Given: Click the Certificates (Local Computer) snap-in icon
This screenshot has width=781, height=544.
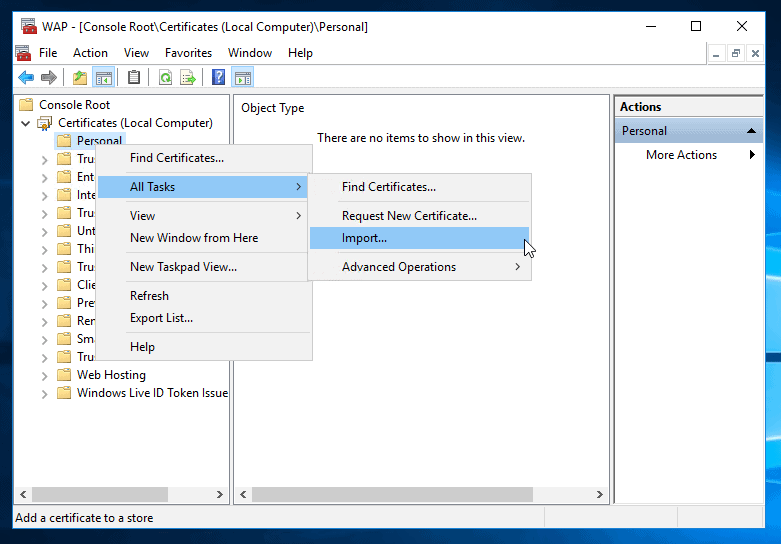Looking at the screenshot, I should (x=45, y=123).
